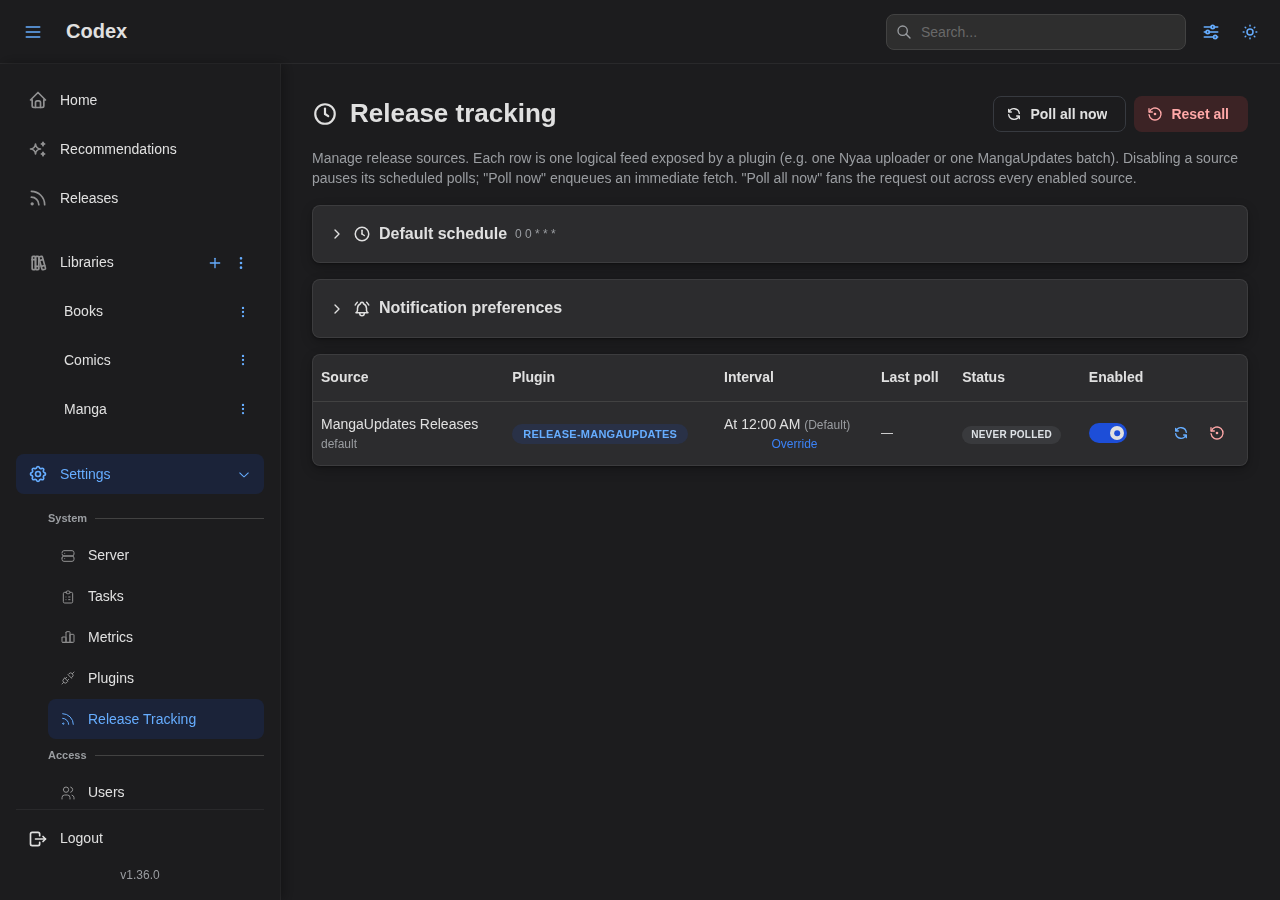Click the Source column header

coord(345,377)
